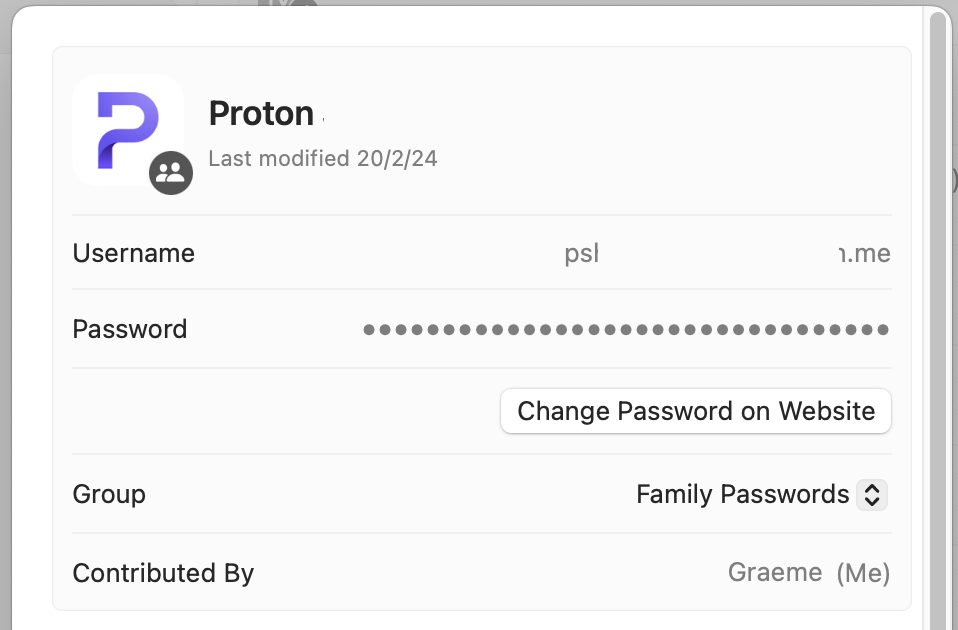
Task: Click the up-down chevron beside Family Passwords
Action: click(872, 494)
